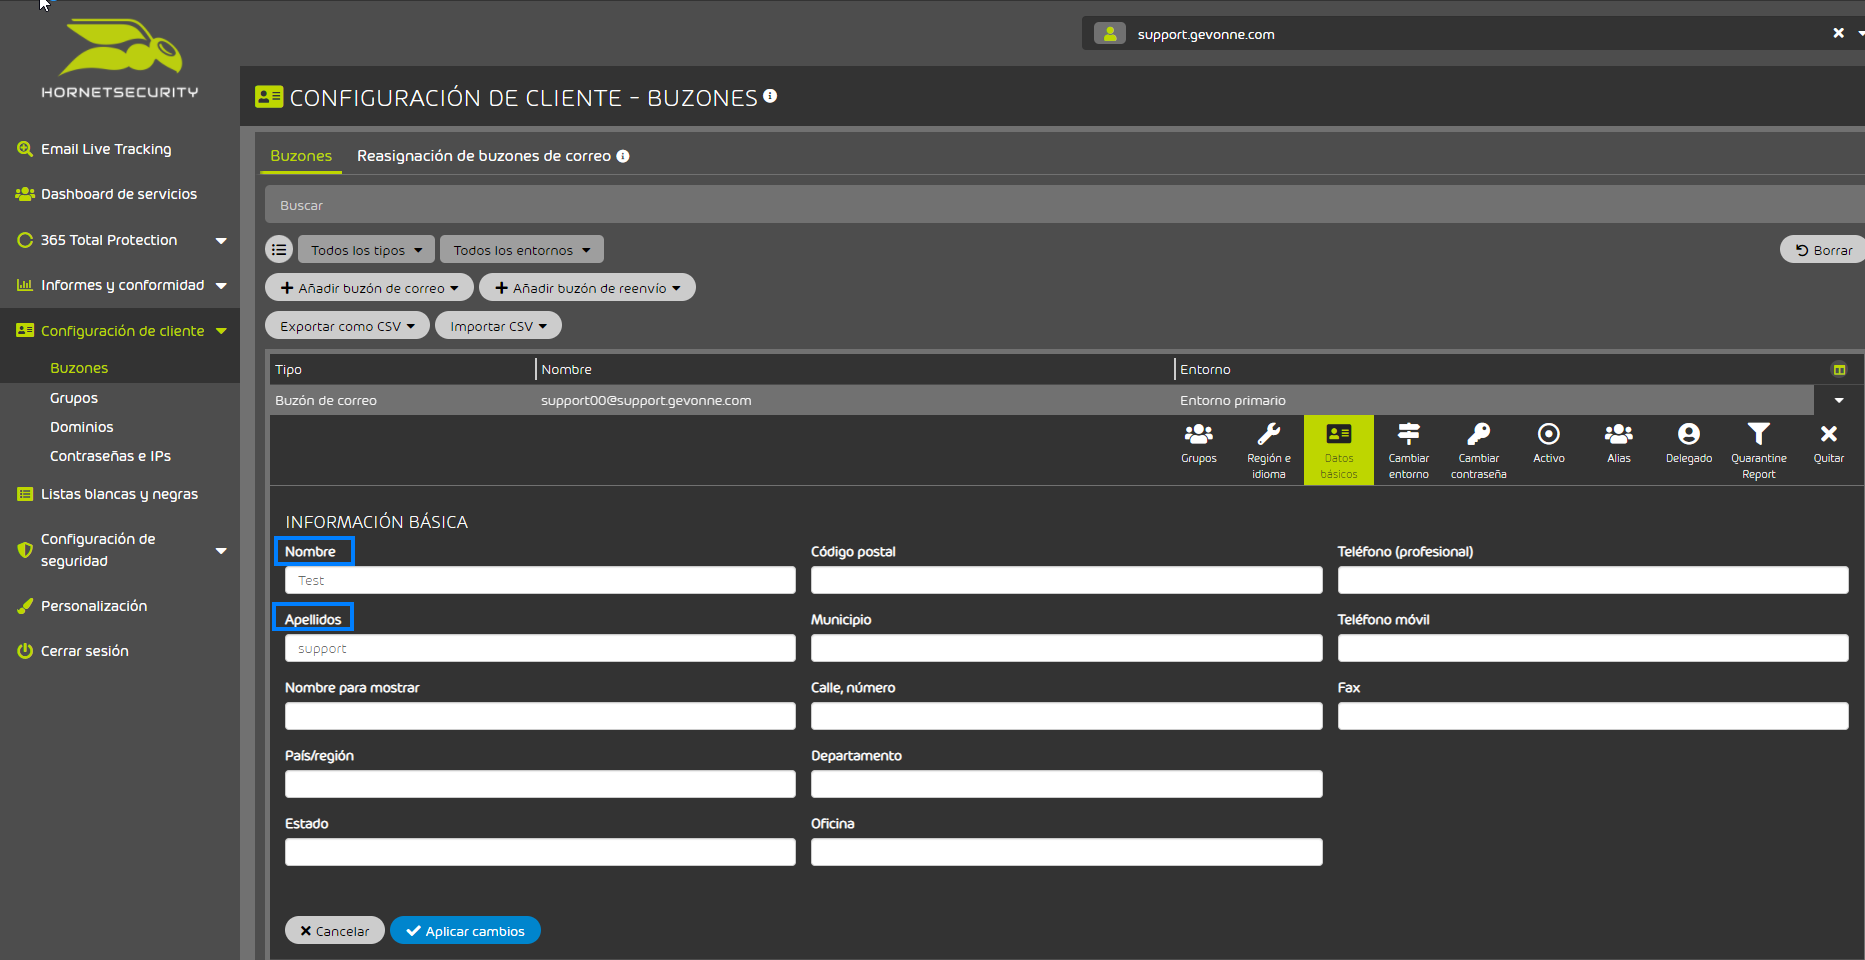Open Contraseñas e IPs in sidebar
Screen dimensions: 1865x960
(x=110, y=456)
